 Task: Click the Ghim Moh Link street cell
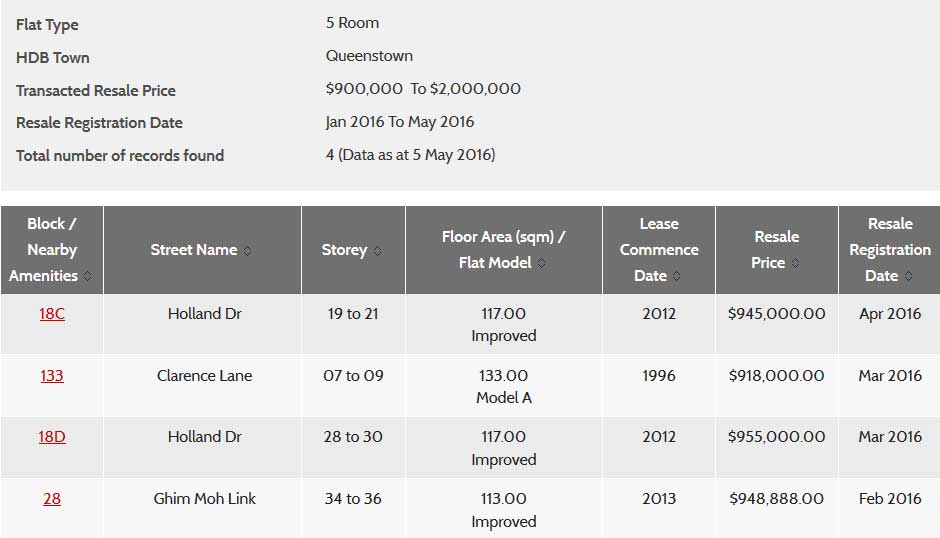[204, 499]
